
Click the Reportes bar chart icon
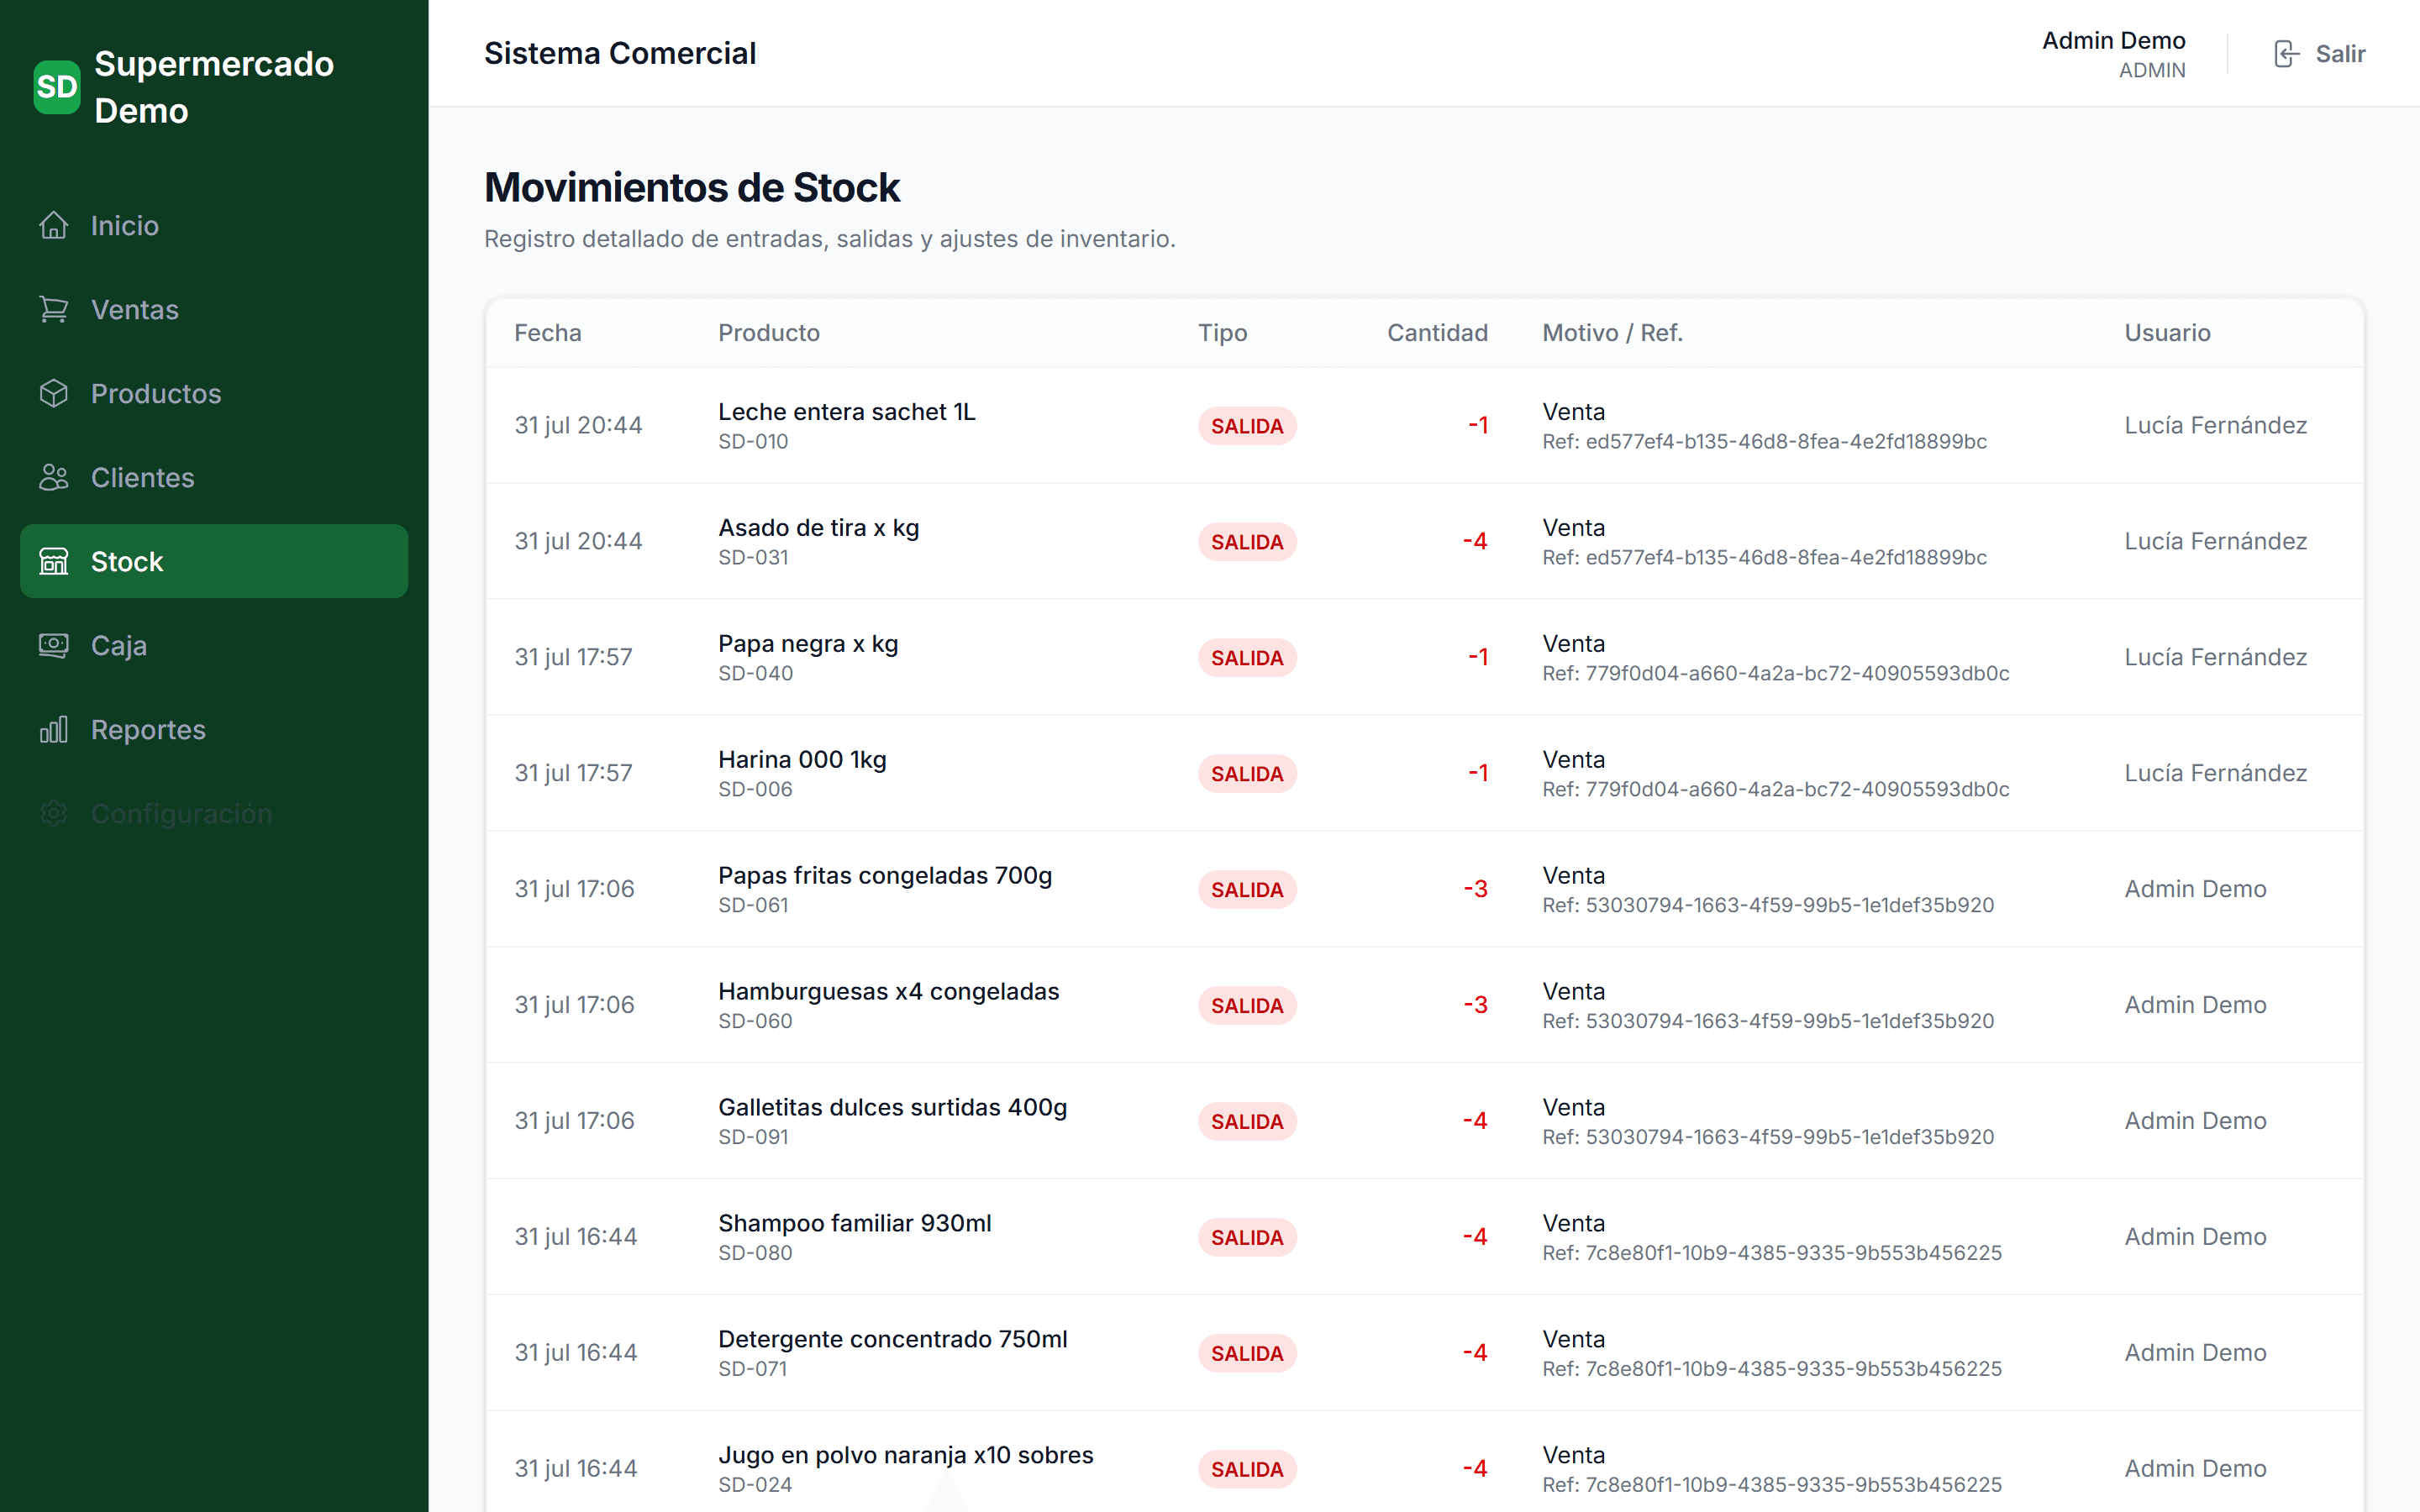pyautogui.click(x=54, y=729)
